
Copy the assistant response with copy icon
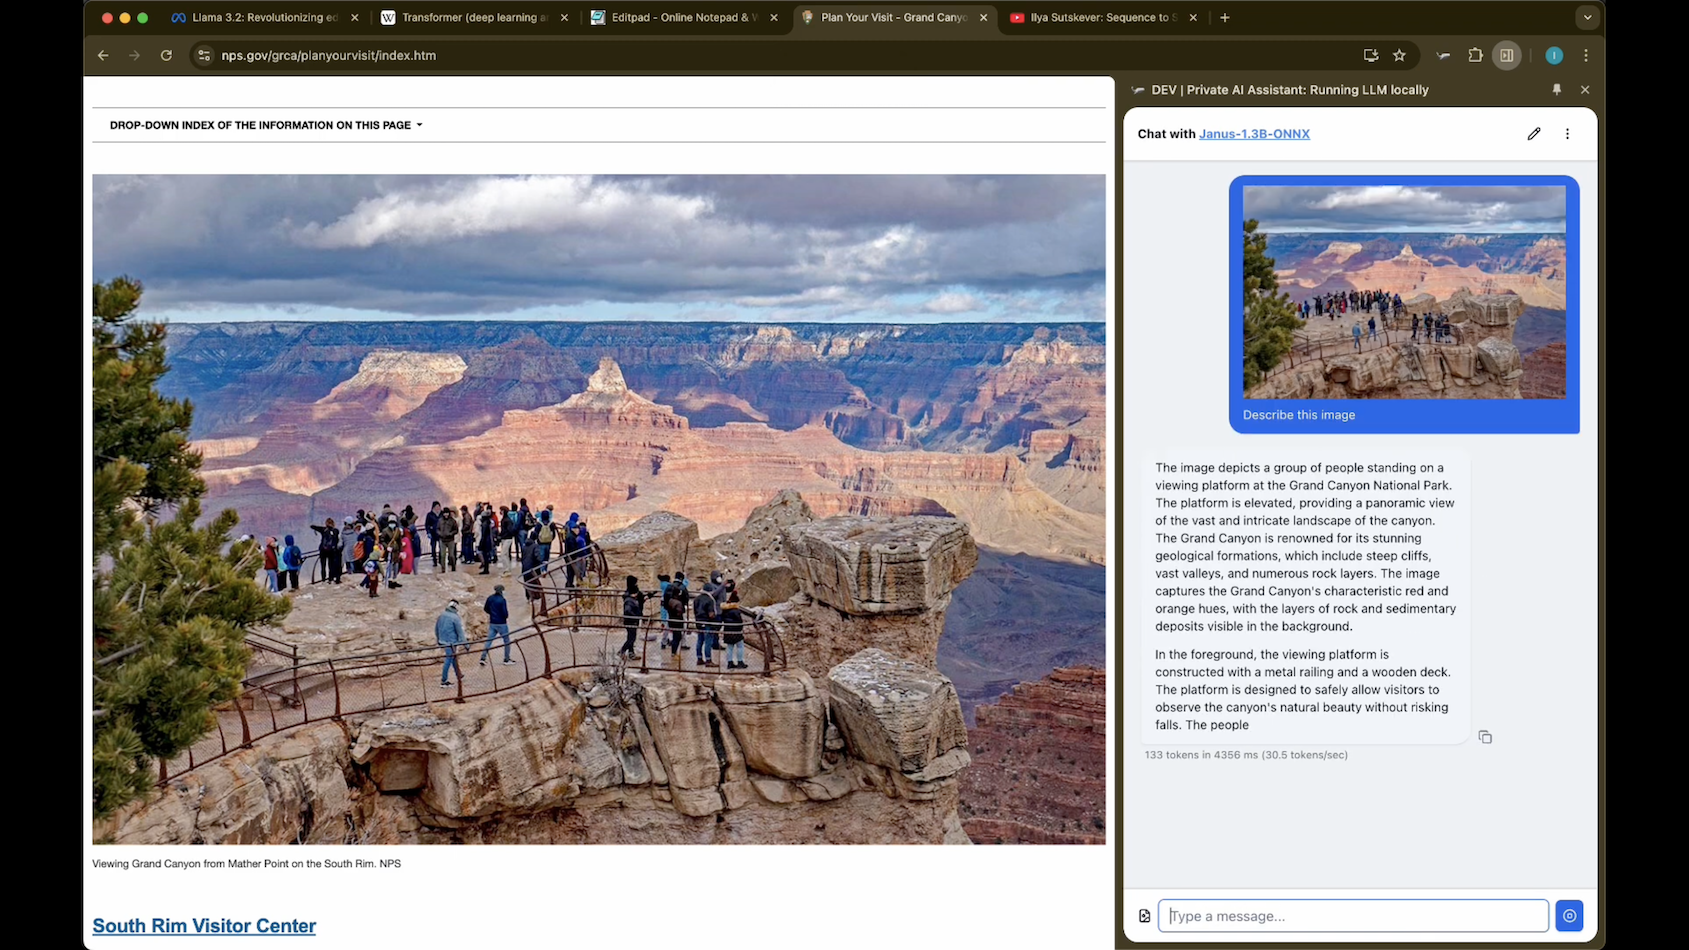pos(1485,737)
